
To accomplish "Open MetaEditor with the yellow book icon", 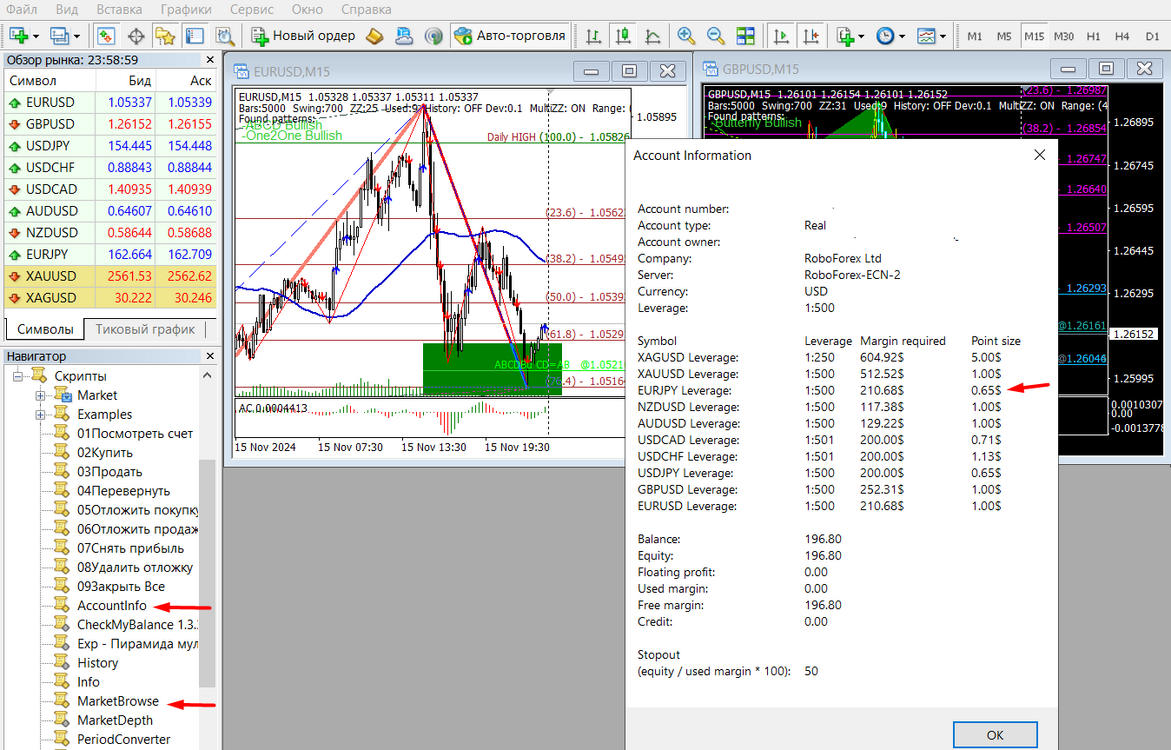I will coord(374,35).
